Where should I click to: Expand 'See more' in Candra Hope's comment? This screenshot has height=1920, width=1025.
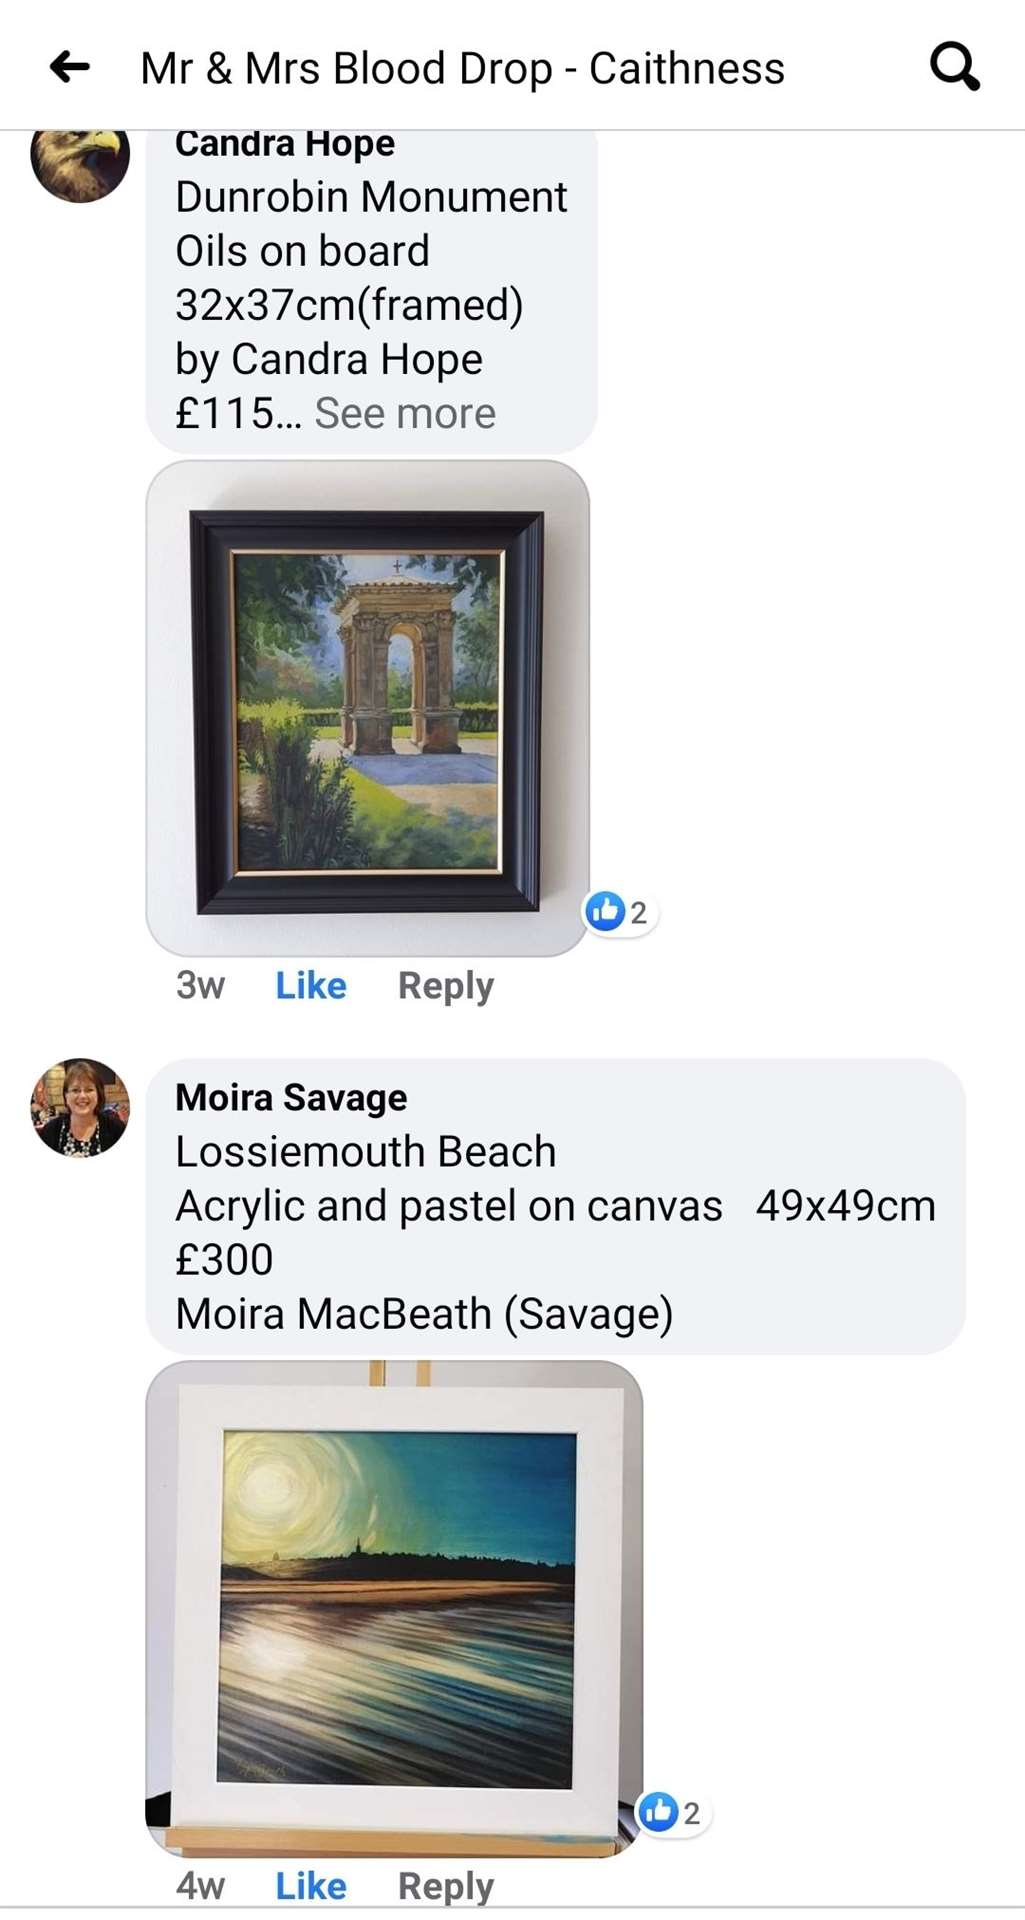405,413
